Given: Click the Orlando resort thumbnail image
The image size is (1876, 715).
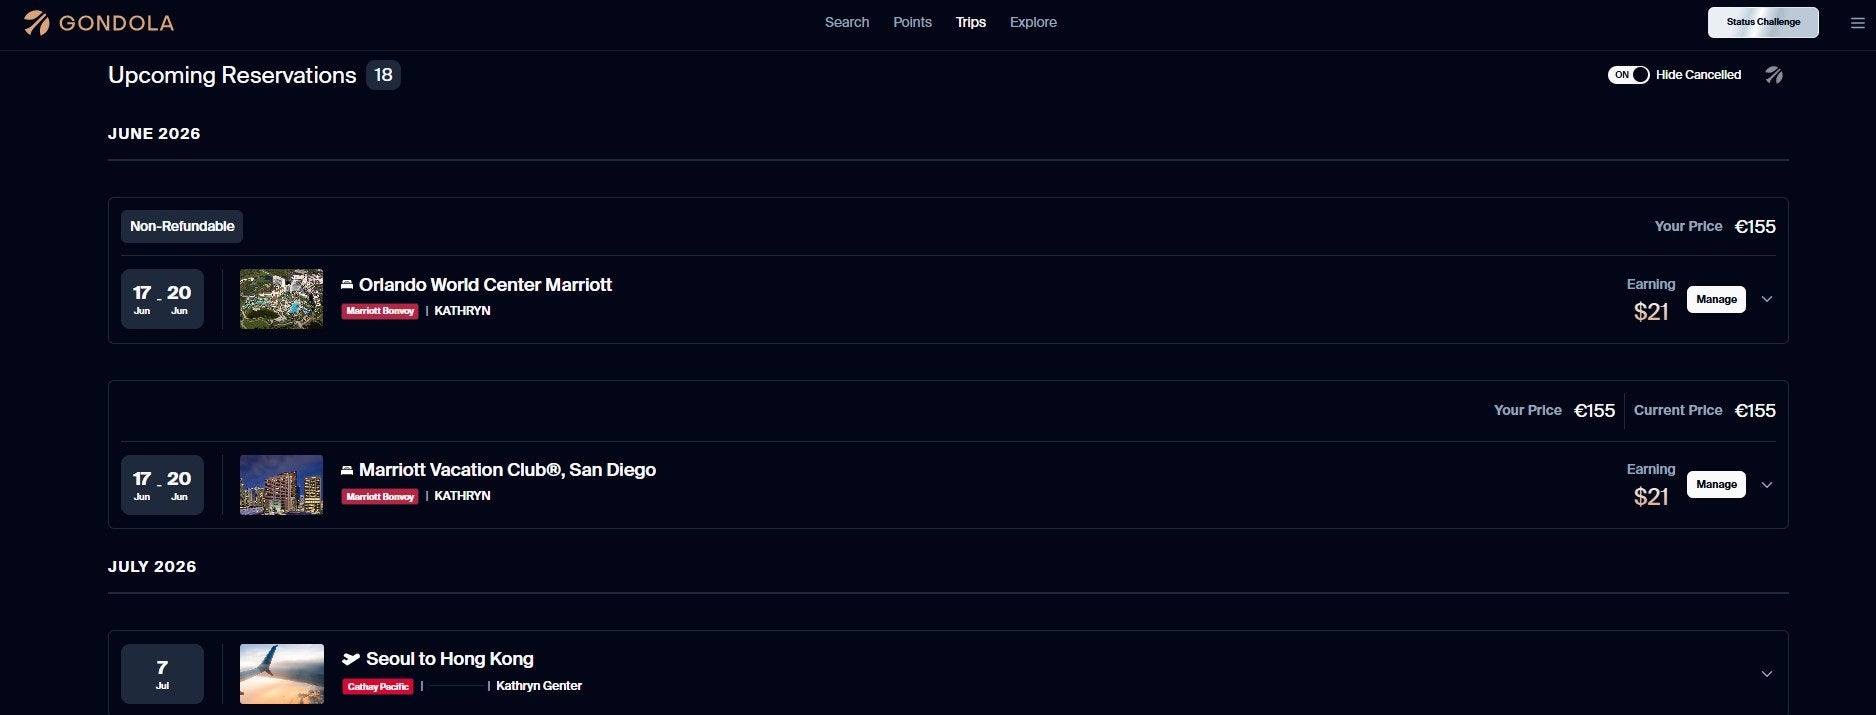Looking at the screenshot, I should (281, 299).
